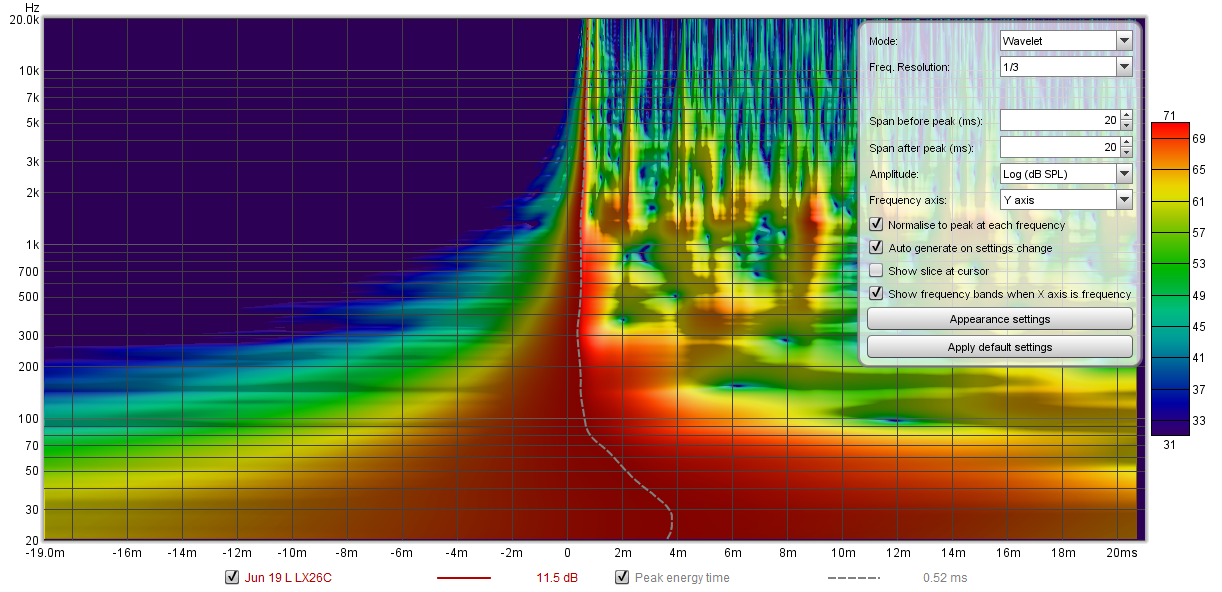Uncheck Normalise to peak at each frequency
This screenshot has width=1222, height=592.
pos(876,224)
